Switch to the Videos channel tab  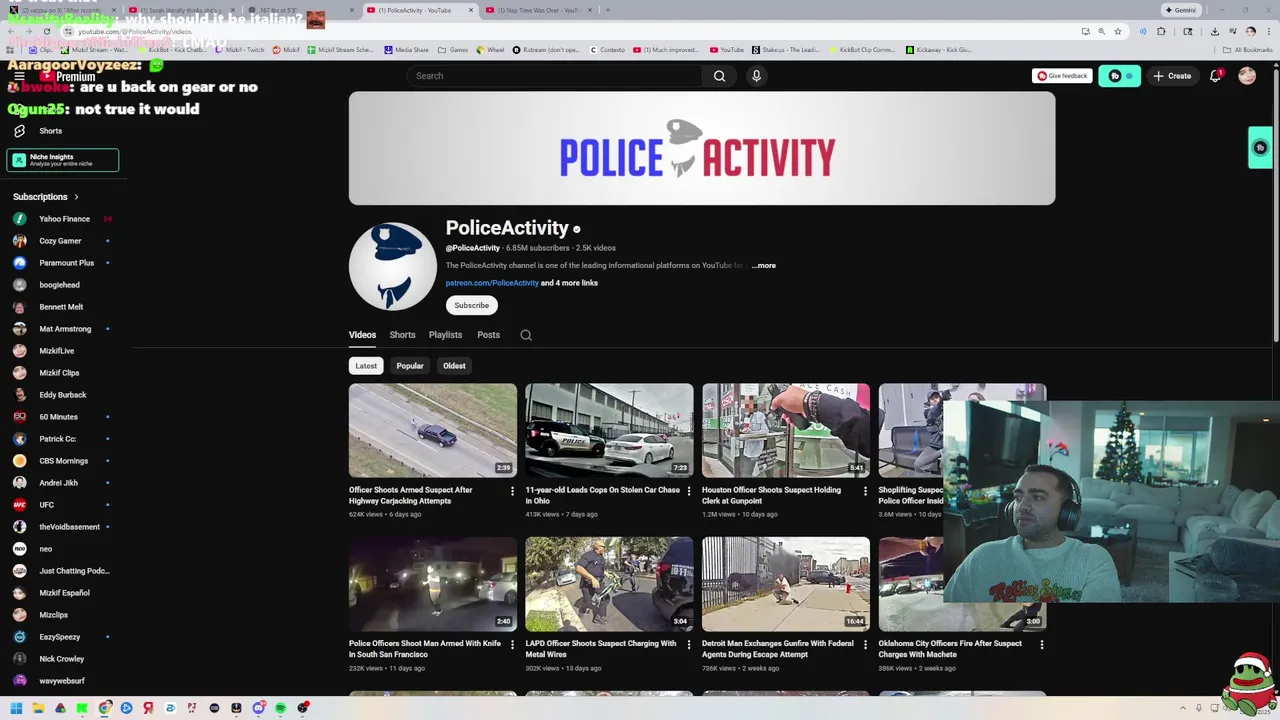point(362,335)
